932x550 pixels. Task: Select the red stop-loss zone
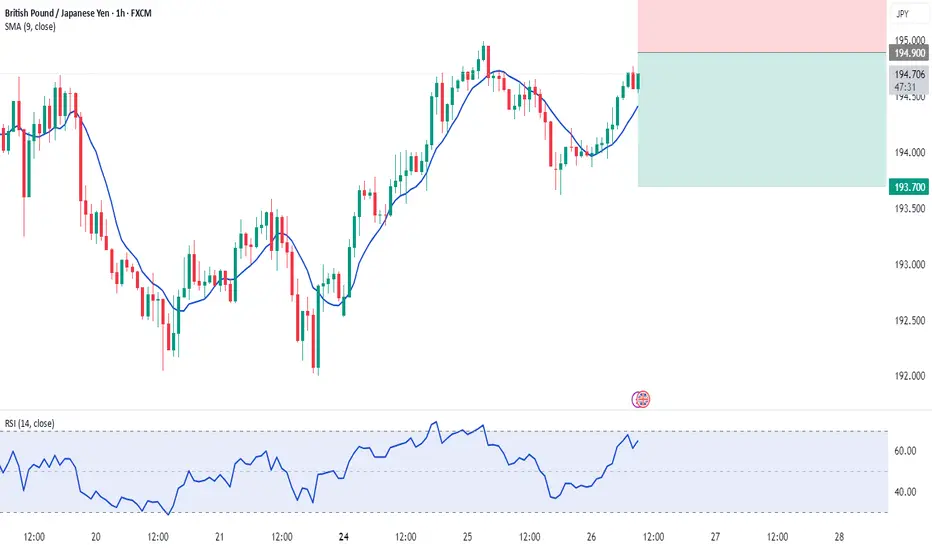(762, 26)
